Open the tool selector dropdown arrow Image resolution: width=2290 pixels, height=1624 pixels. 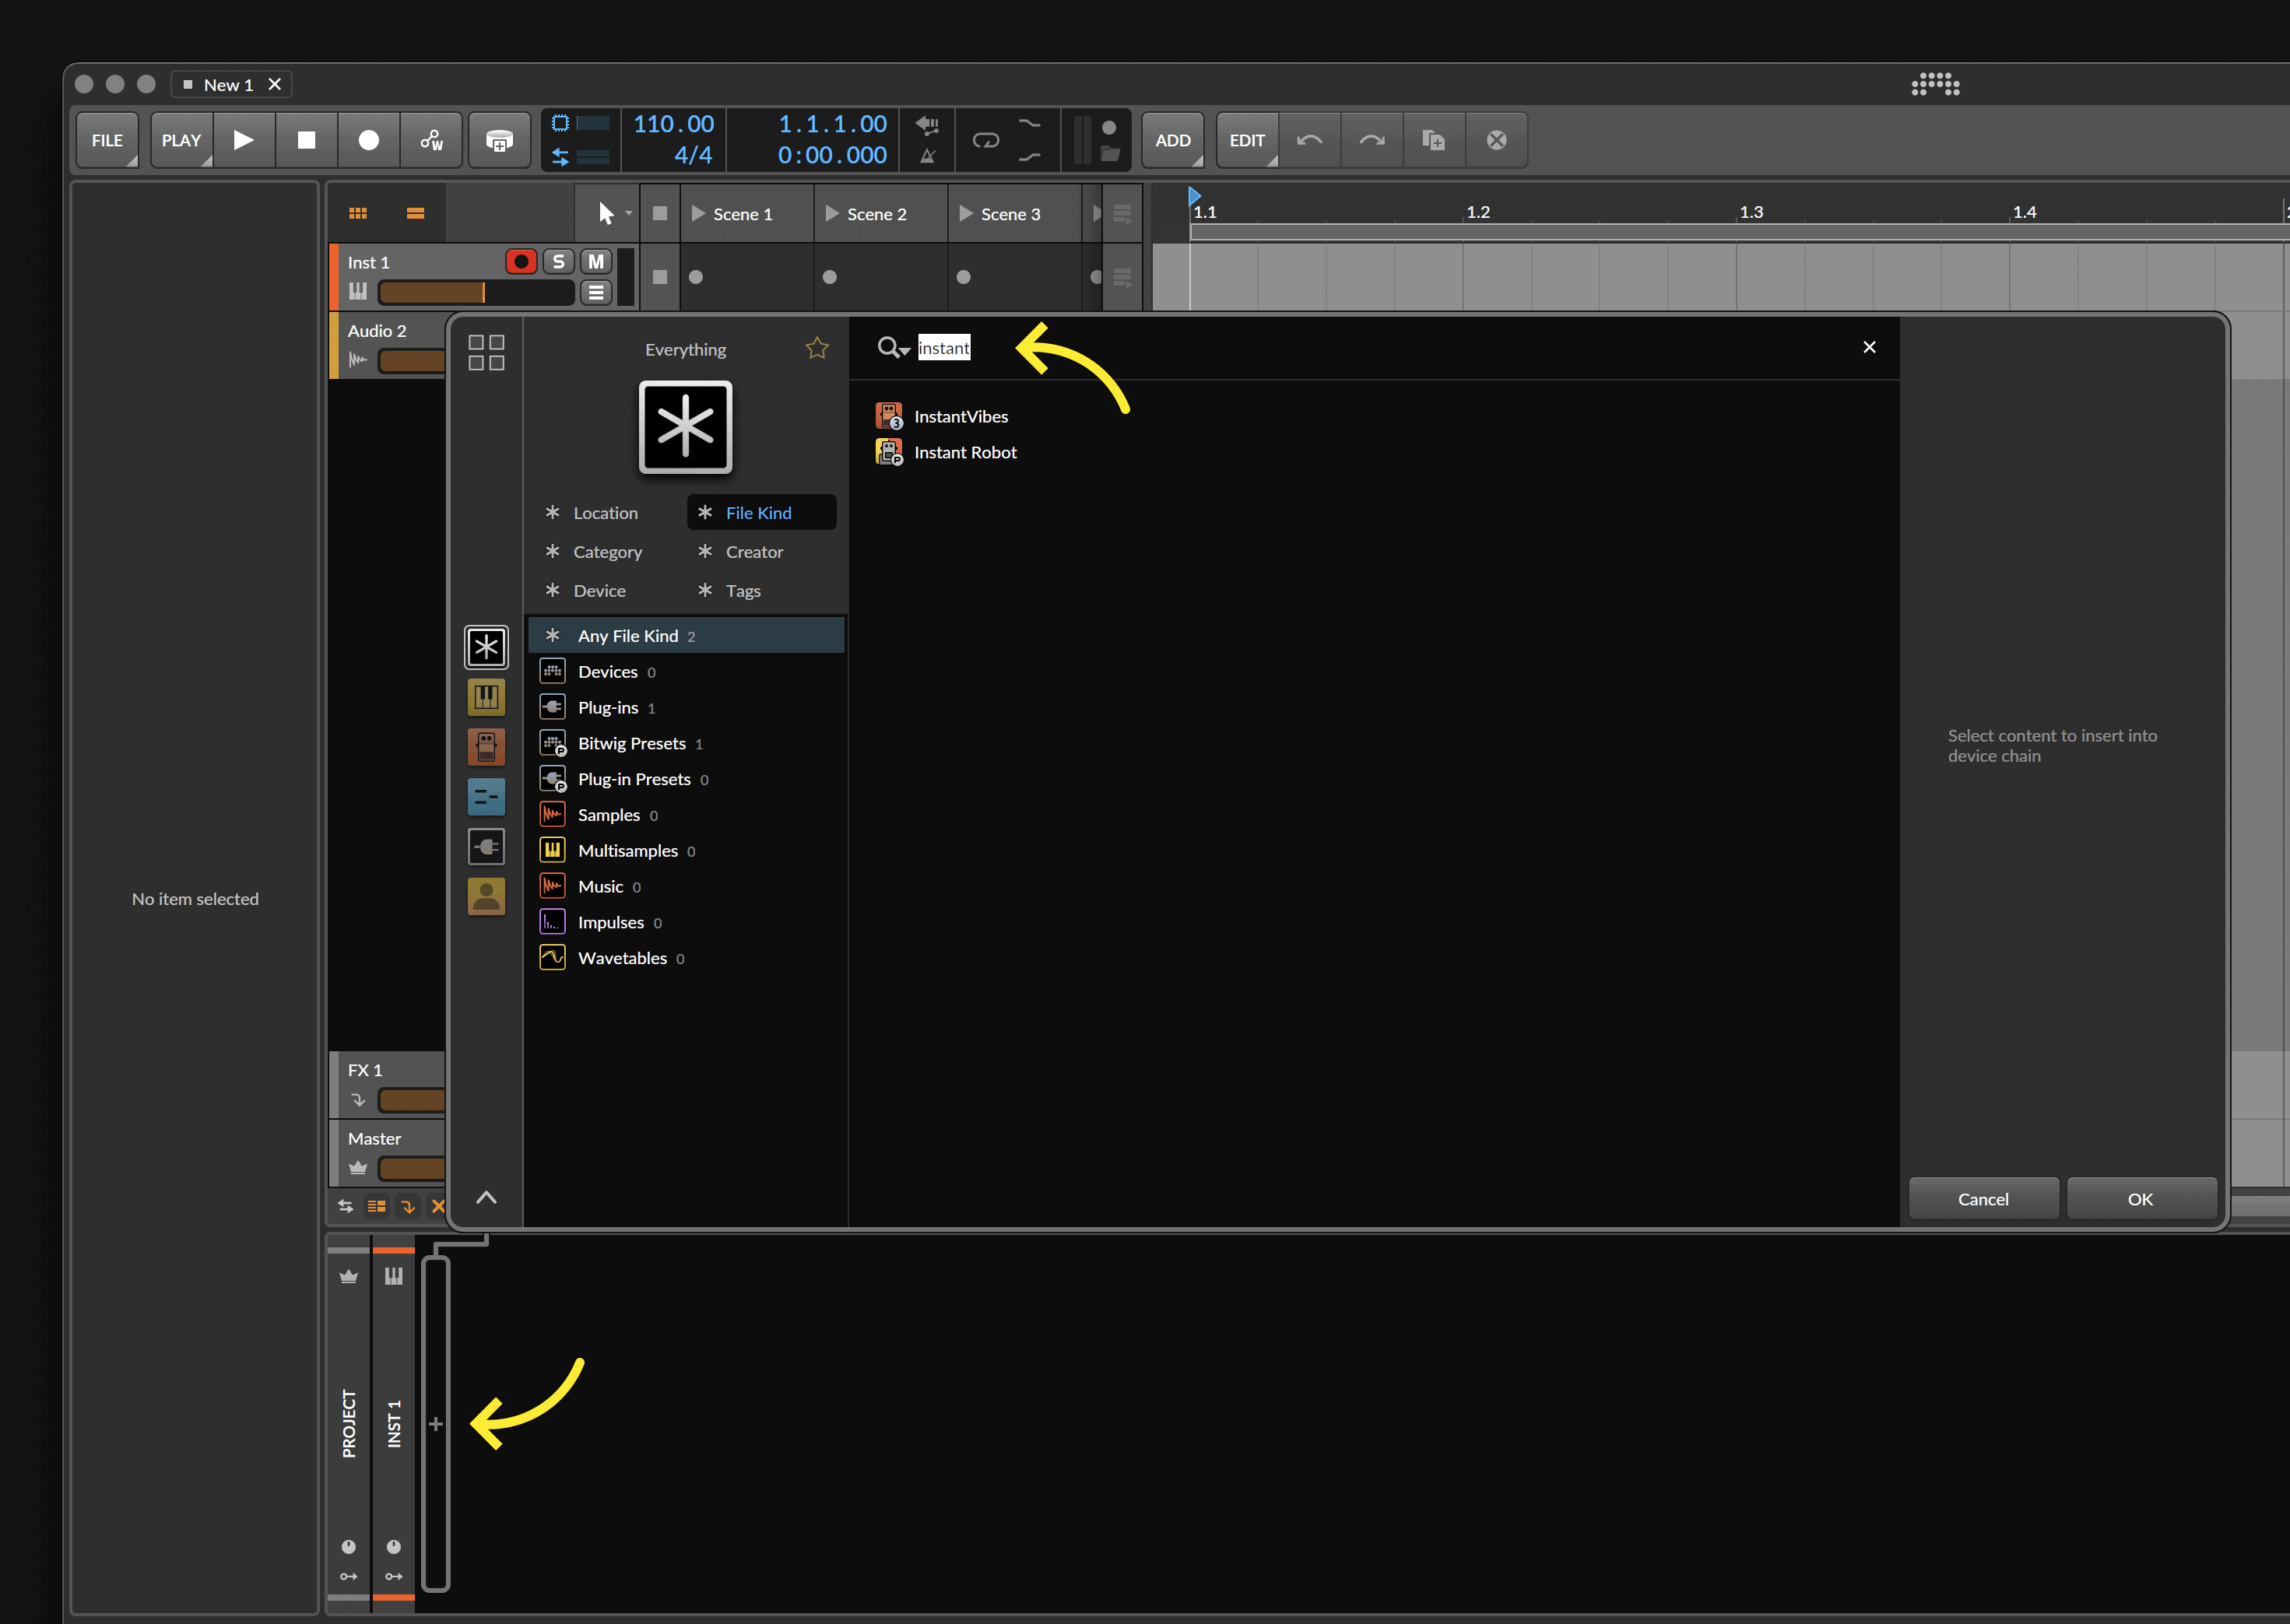point(628,213)
